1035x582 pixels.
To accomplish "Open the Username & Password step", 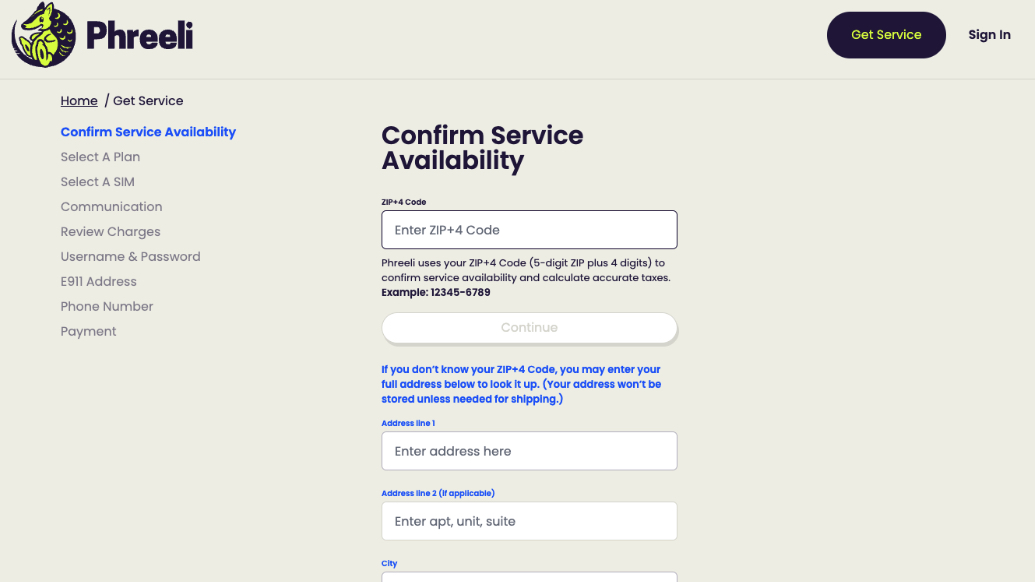I will pyautogui.click(x=130, y=256).
